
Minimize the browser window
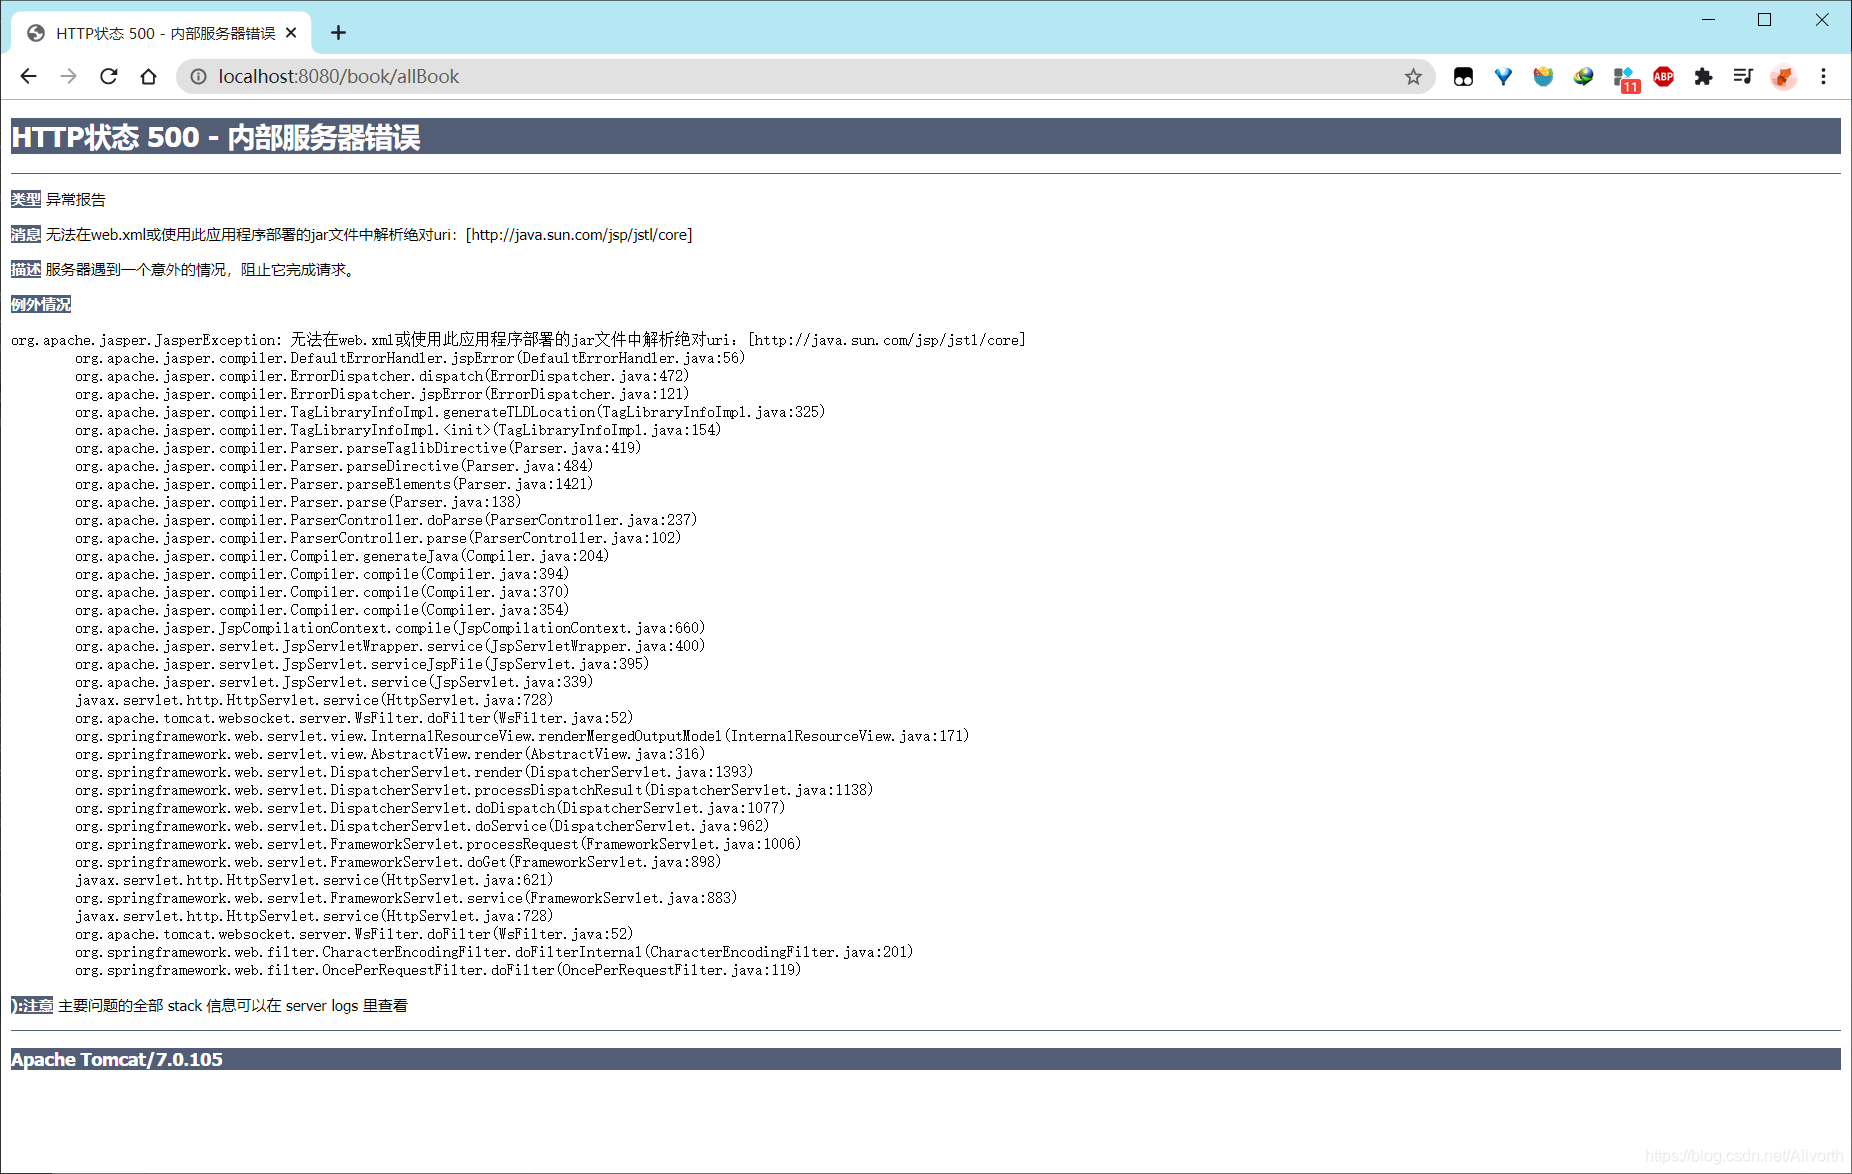coord(1708,20)
